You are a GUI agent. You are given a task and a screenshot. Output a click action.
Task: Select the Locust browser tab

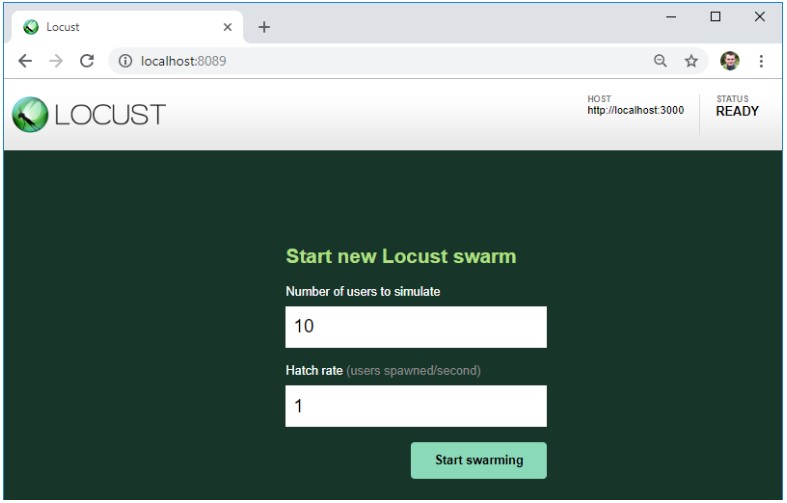[x=120, y=27]
